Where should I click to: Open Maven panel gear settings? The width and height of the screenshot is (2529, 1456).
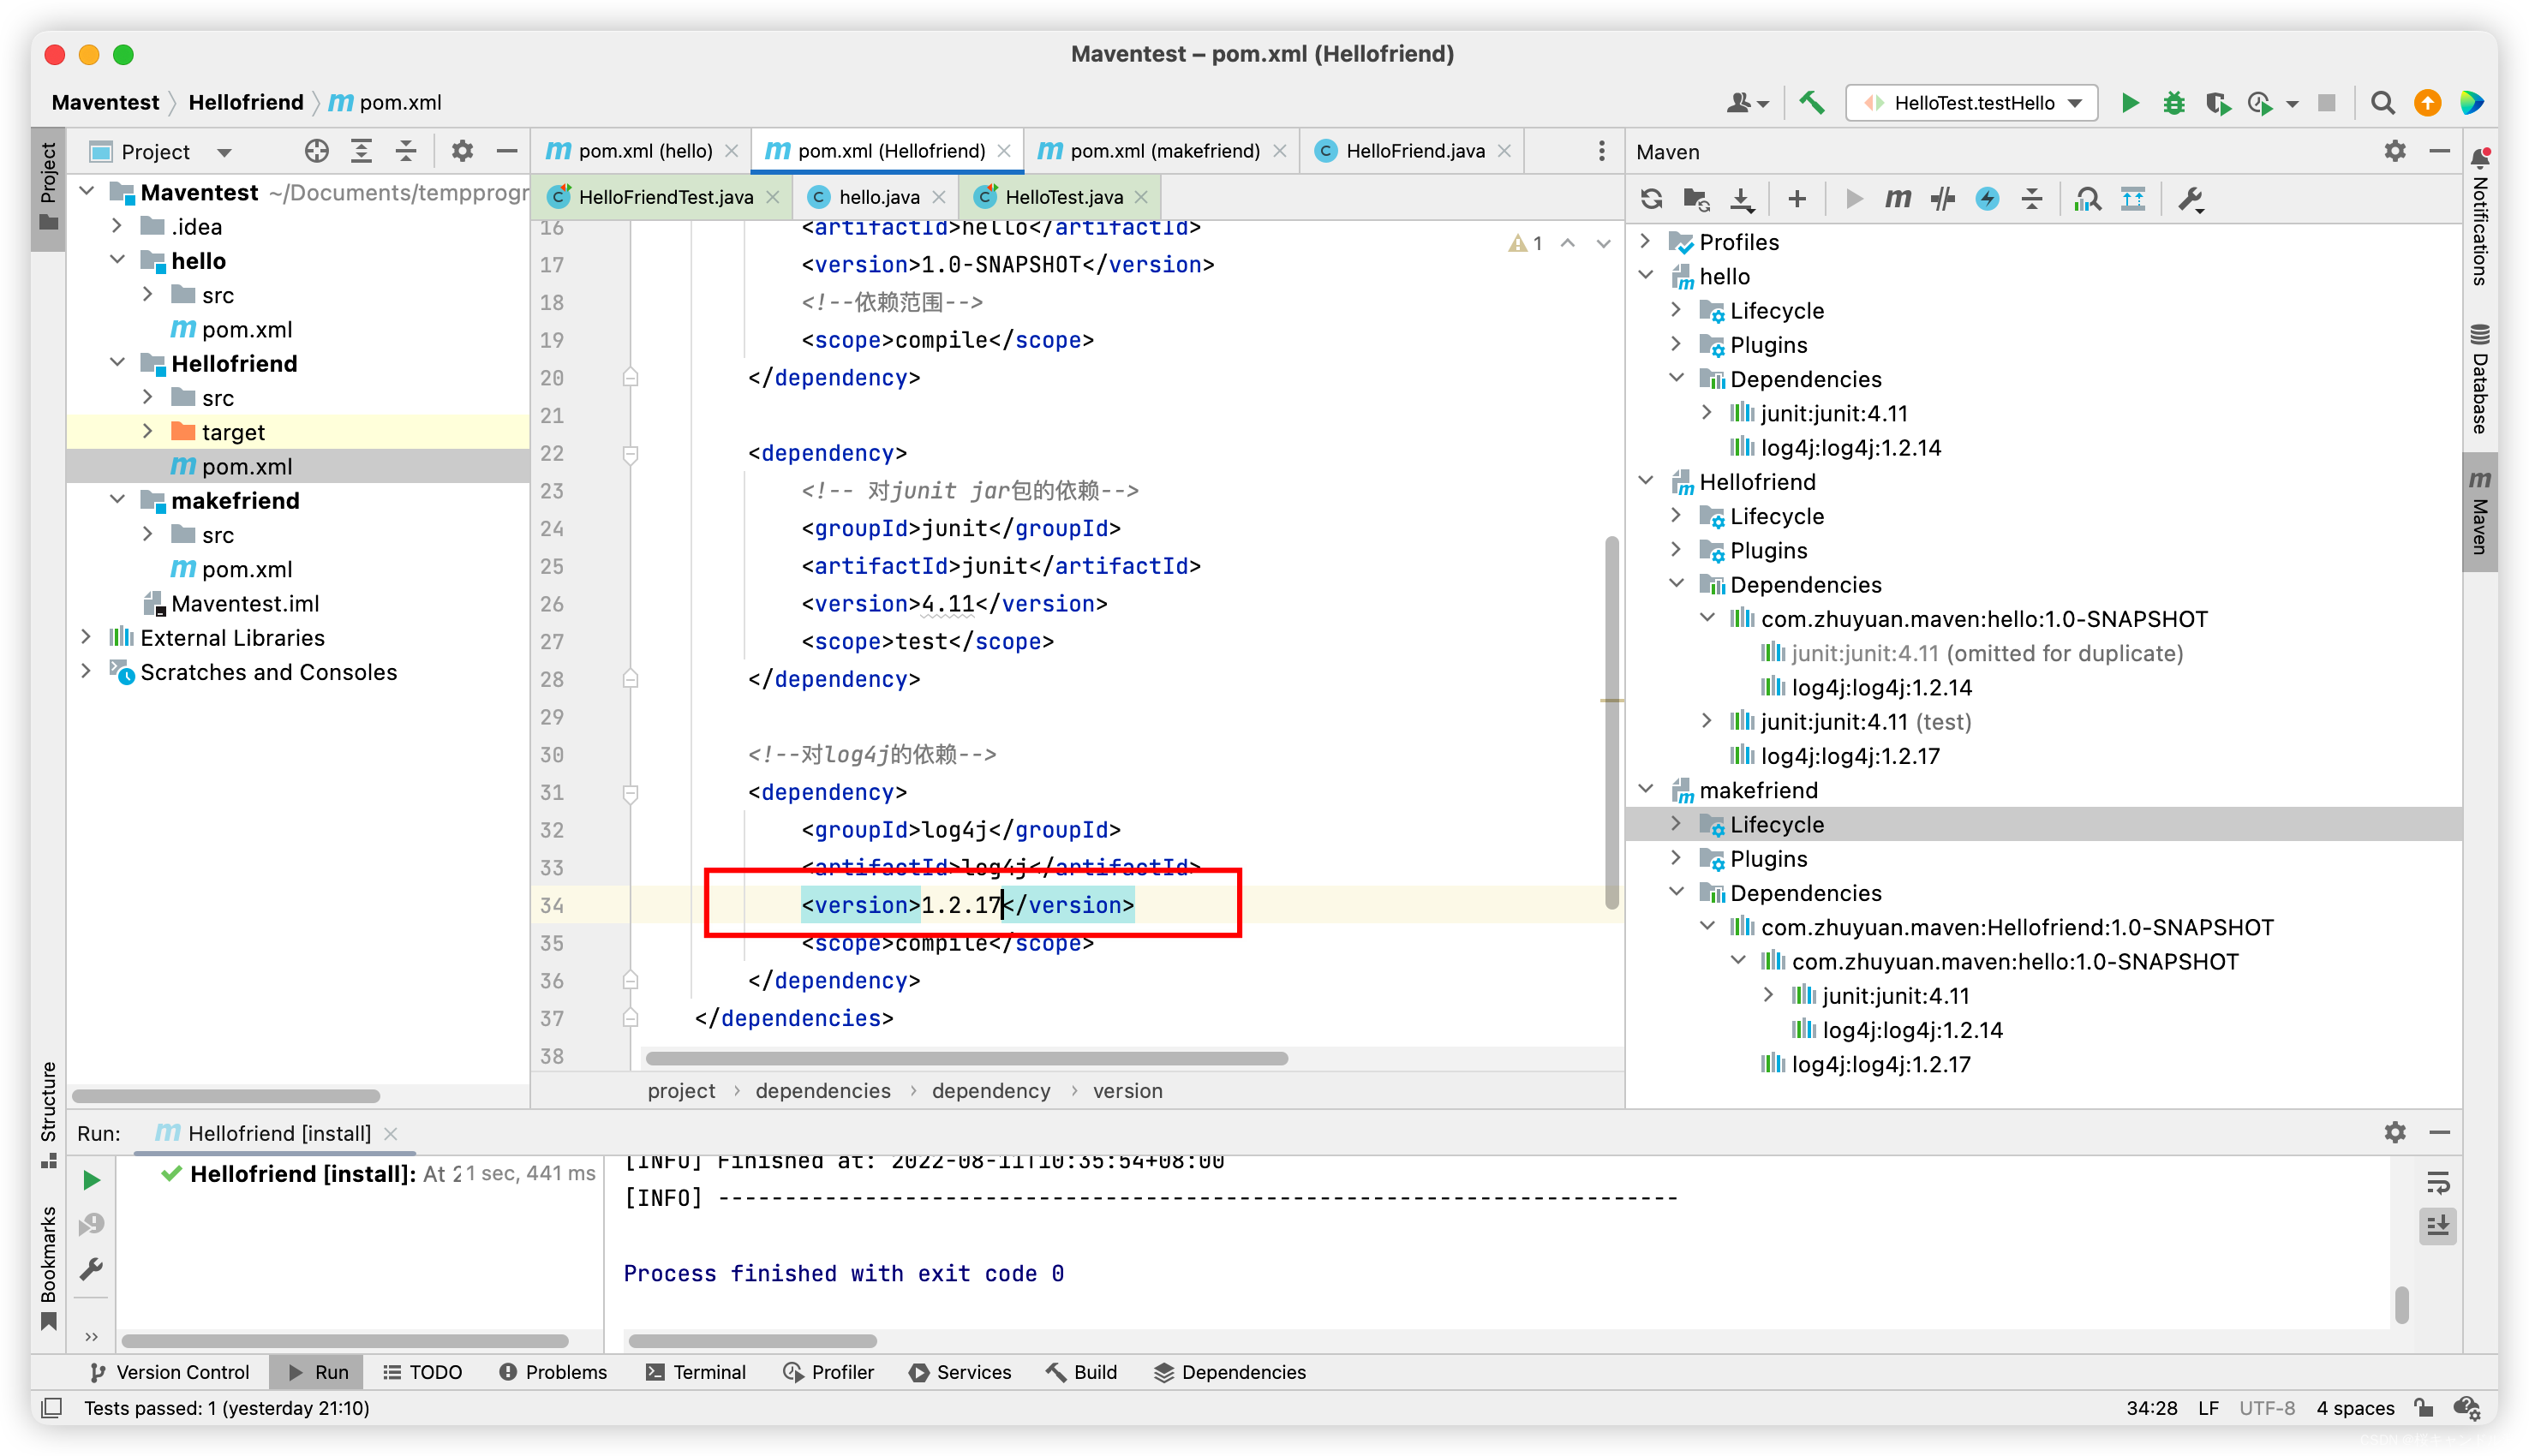(2394, 151)
